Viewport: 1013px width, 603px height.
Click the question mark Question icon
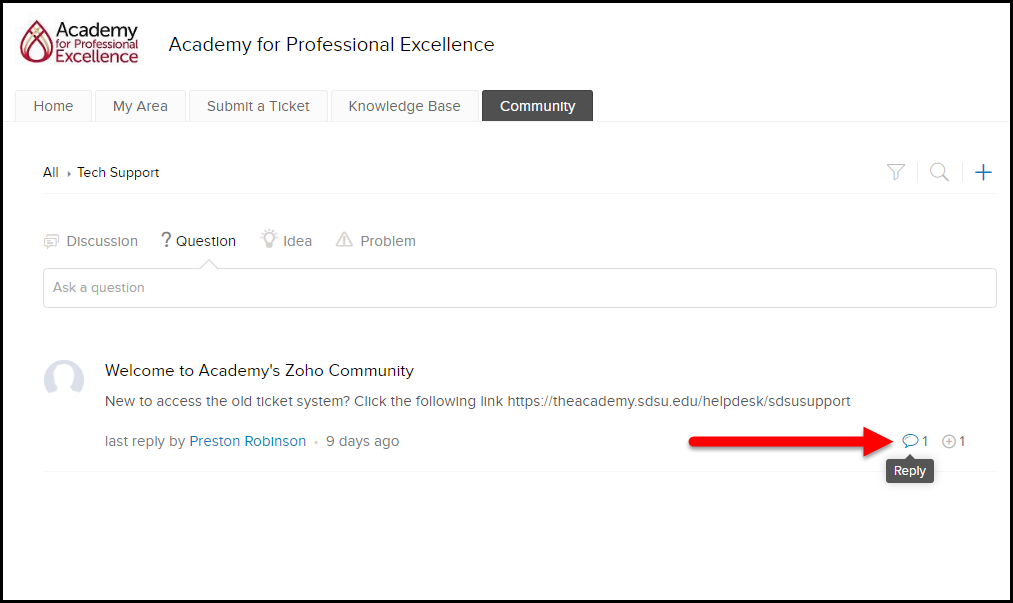(165, 240)
